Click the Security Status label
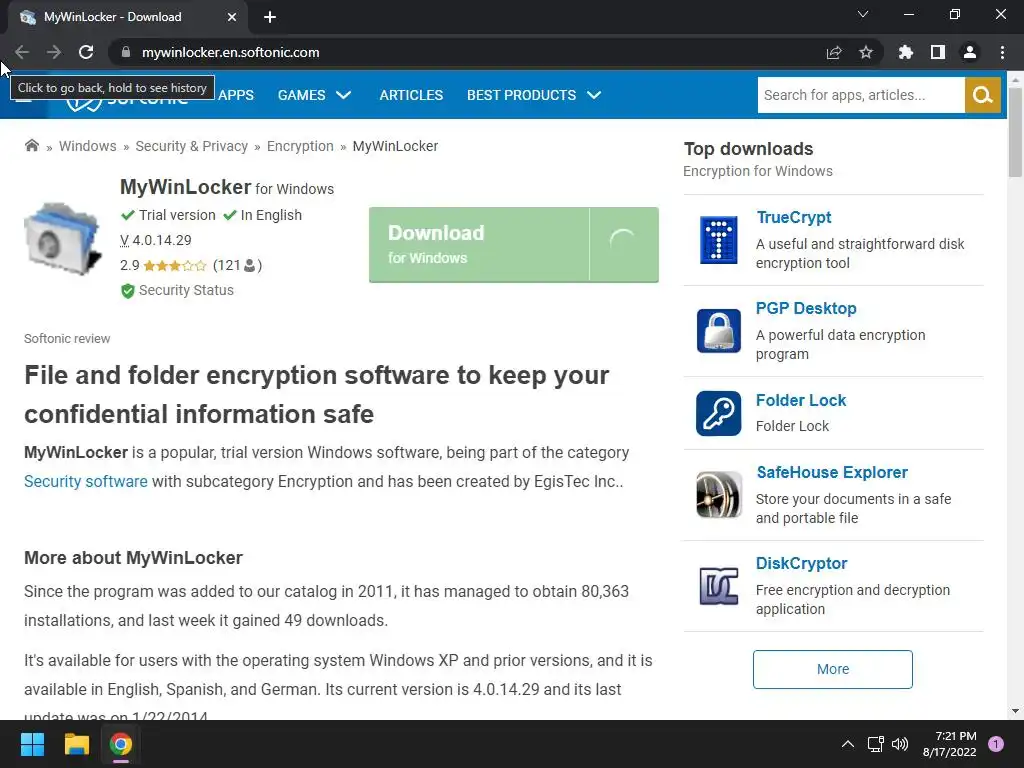The width and height of the screenshot is (1024, 768). pyautogui.click(x=186, y=290)
